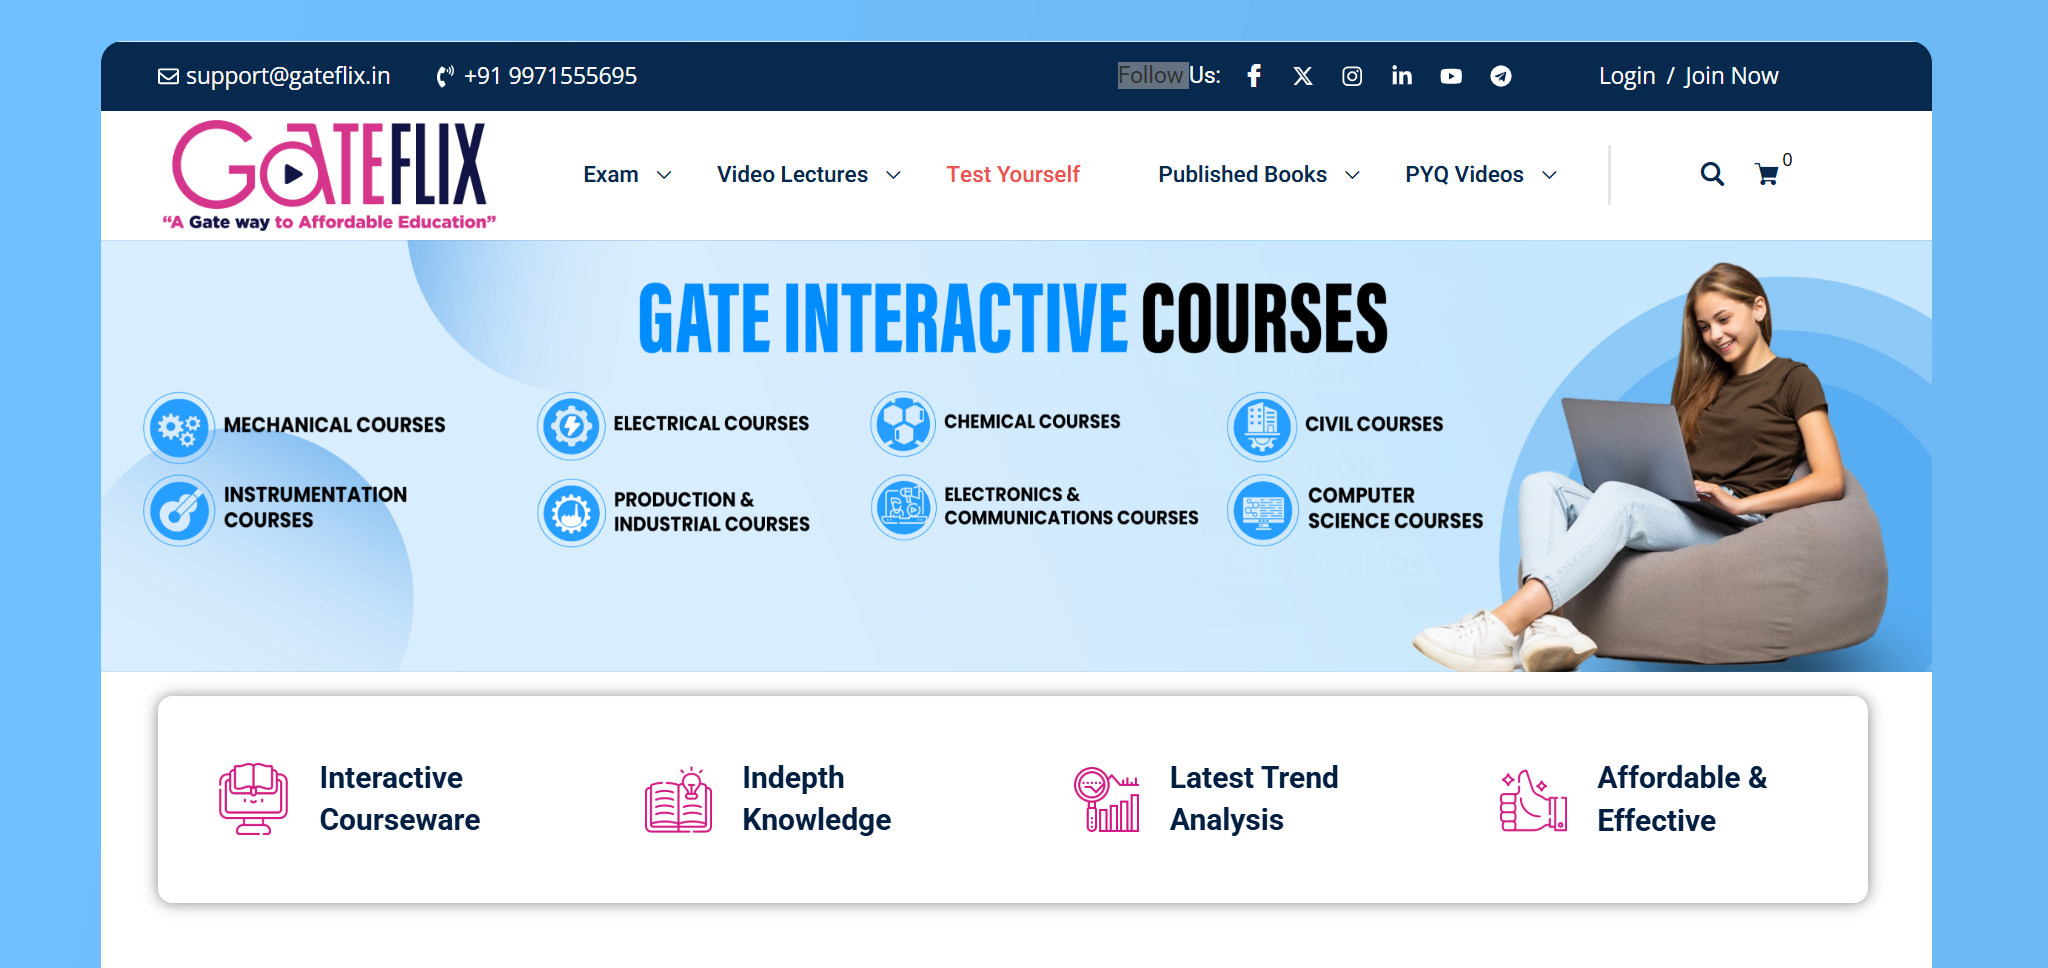2048x968 pixels.
Task: Expand the PYQ Videos dropdown
Action: pyautogui.click(x=1480, y=175)
